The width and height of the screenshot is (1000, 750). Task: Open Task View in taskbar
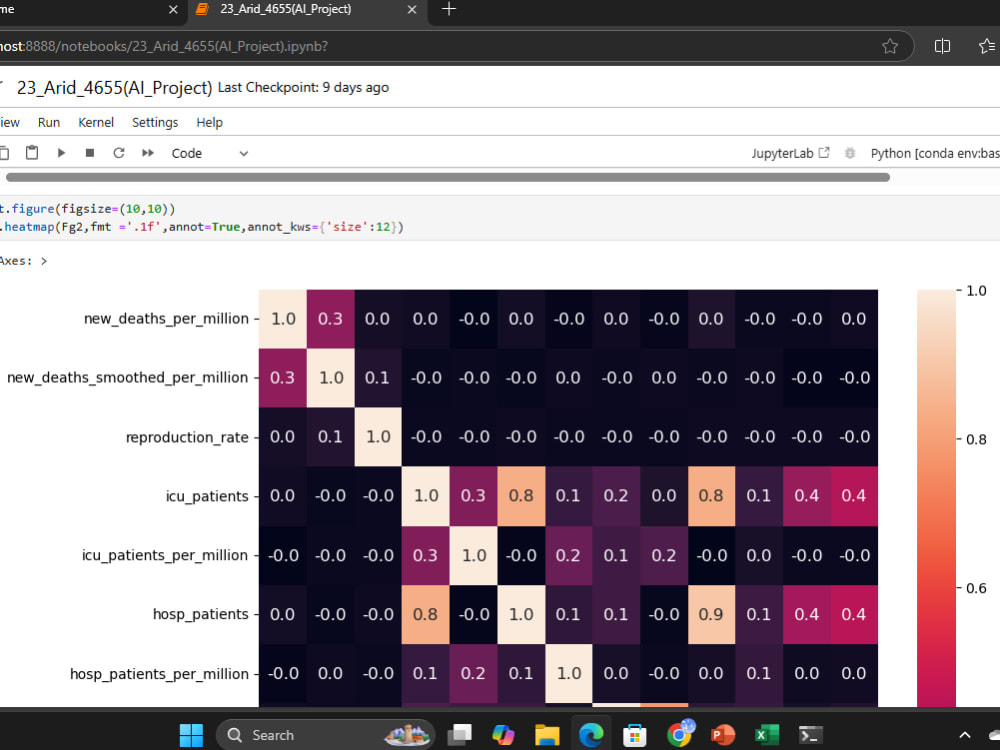[459, 735]
